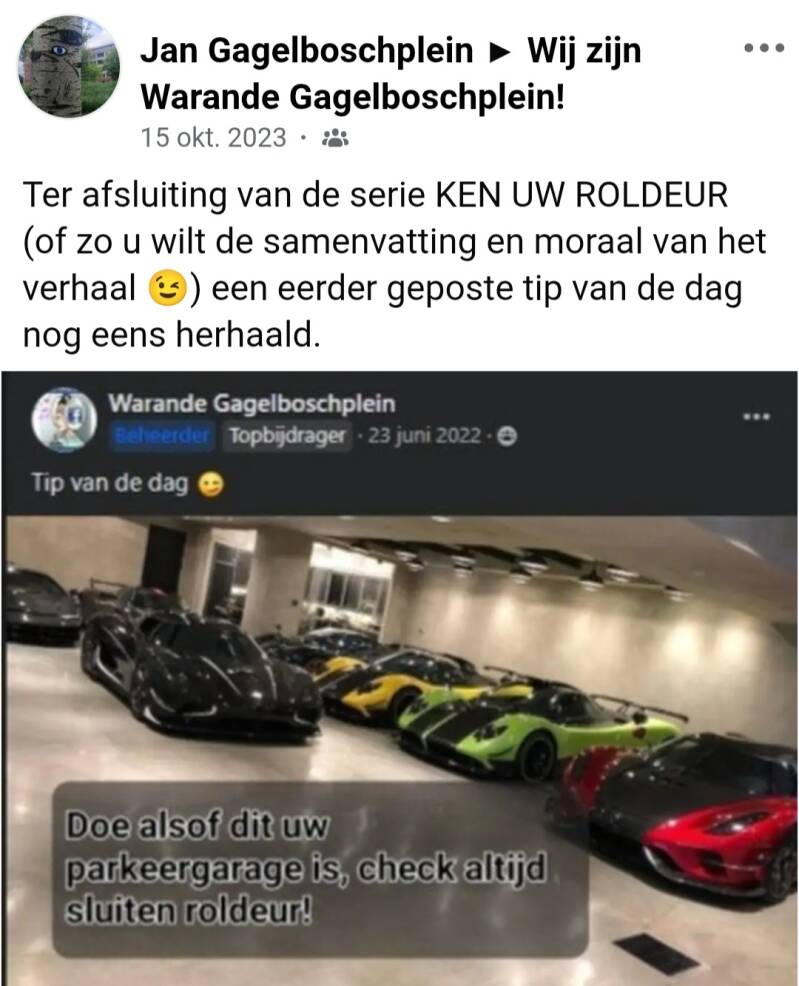Click the gray caption box about the roldeur
The height and width of the screenshot is (986, 799).
(x=321, y=869)
